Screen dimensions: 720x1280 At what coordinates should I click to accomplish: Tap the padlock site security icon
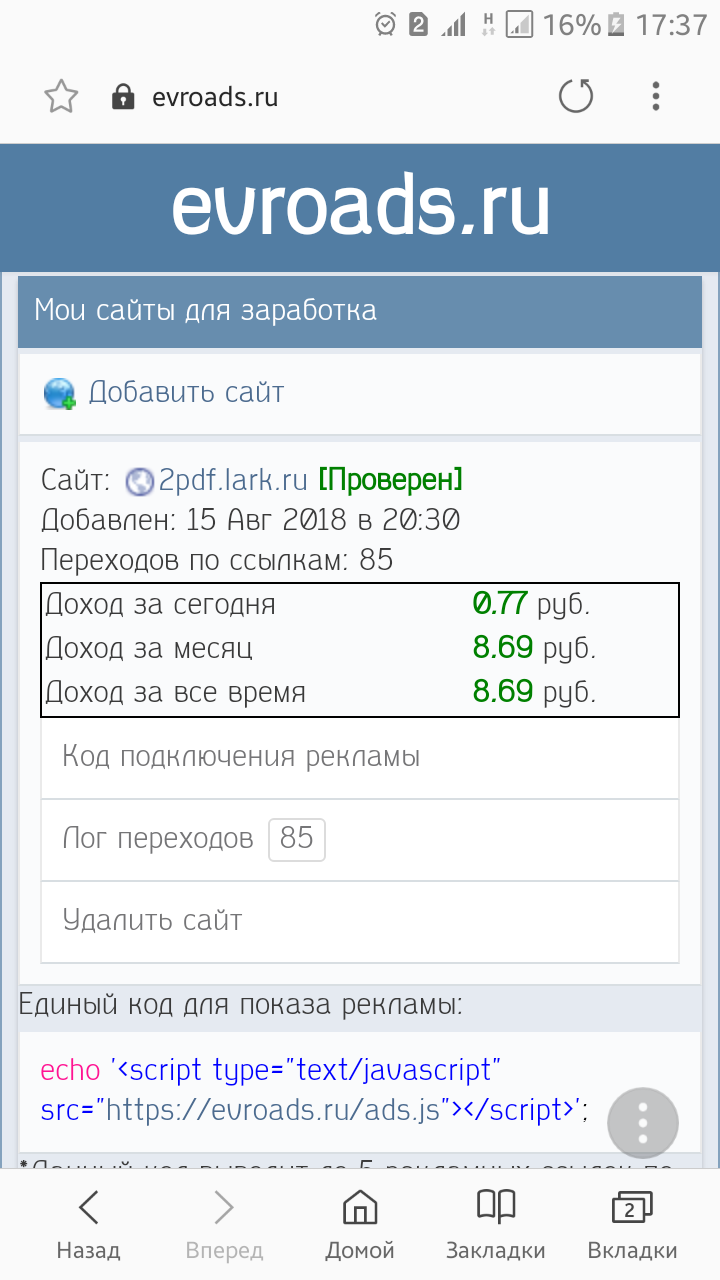pos(123,97)
